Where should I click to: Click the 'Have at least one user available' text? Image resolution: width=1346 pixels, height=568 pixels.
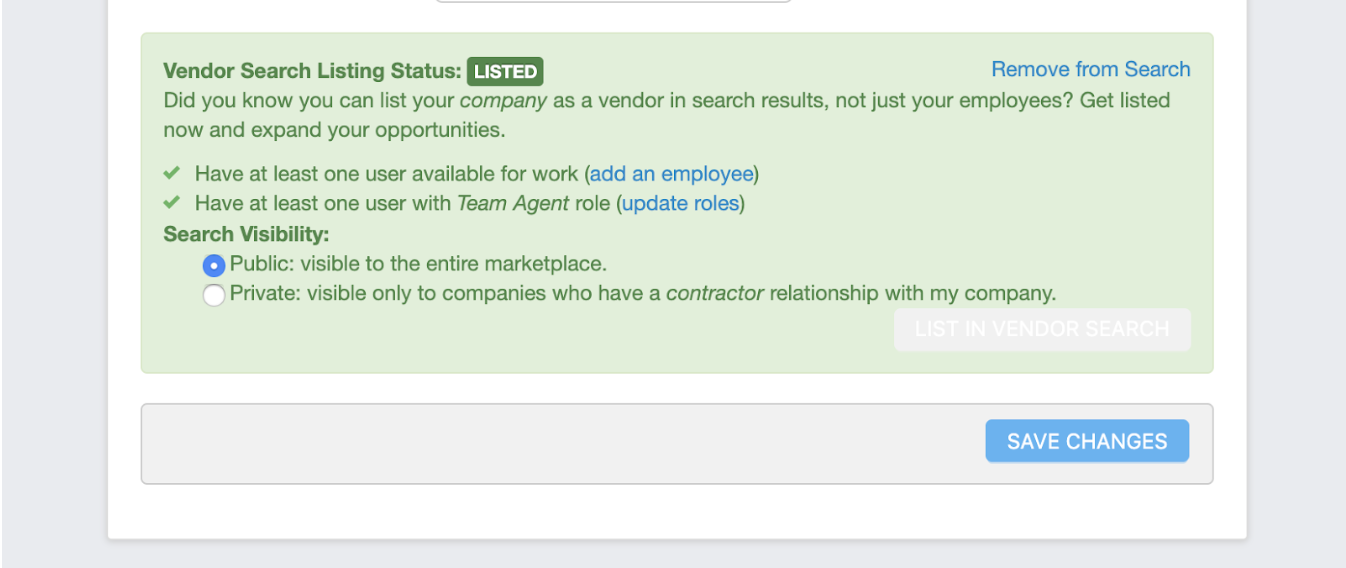(x=386, y=174)
